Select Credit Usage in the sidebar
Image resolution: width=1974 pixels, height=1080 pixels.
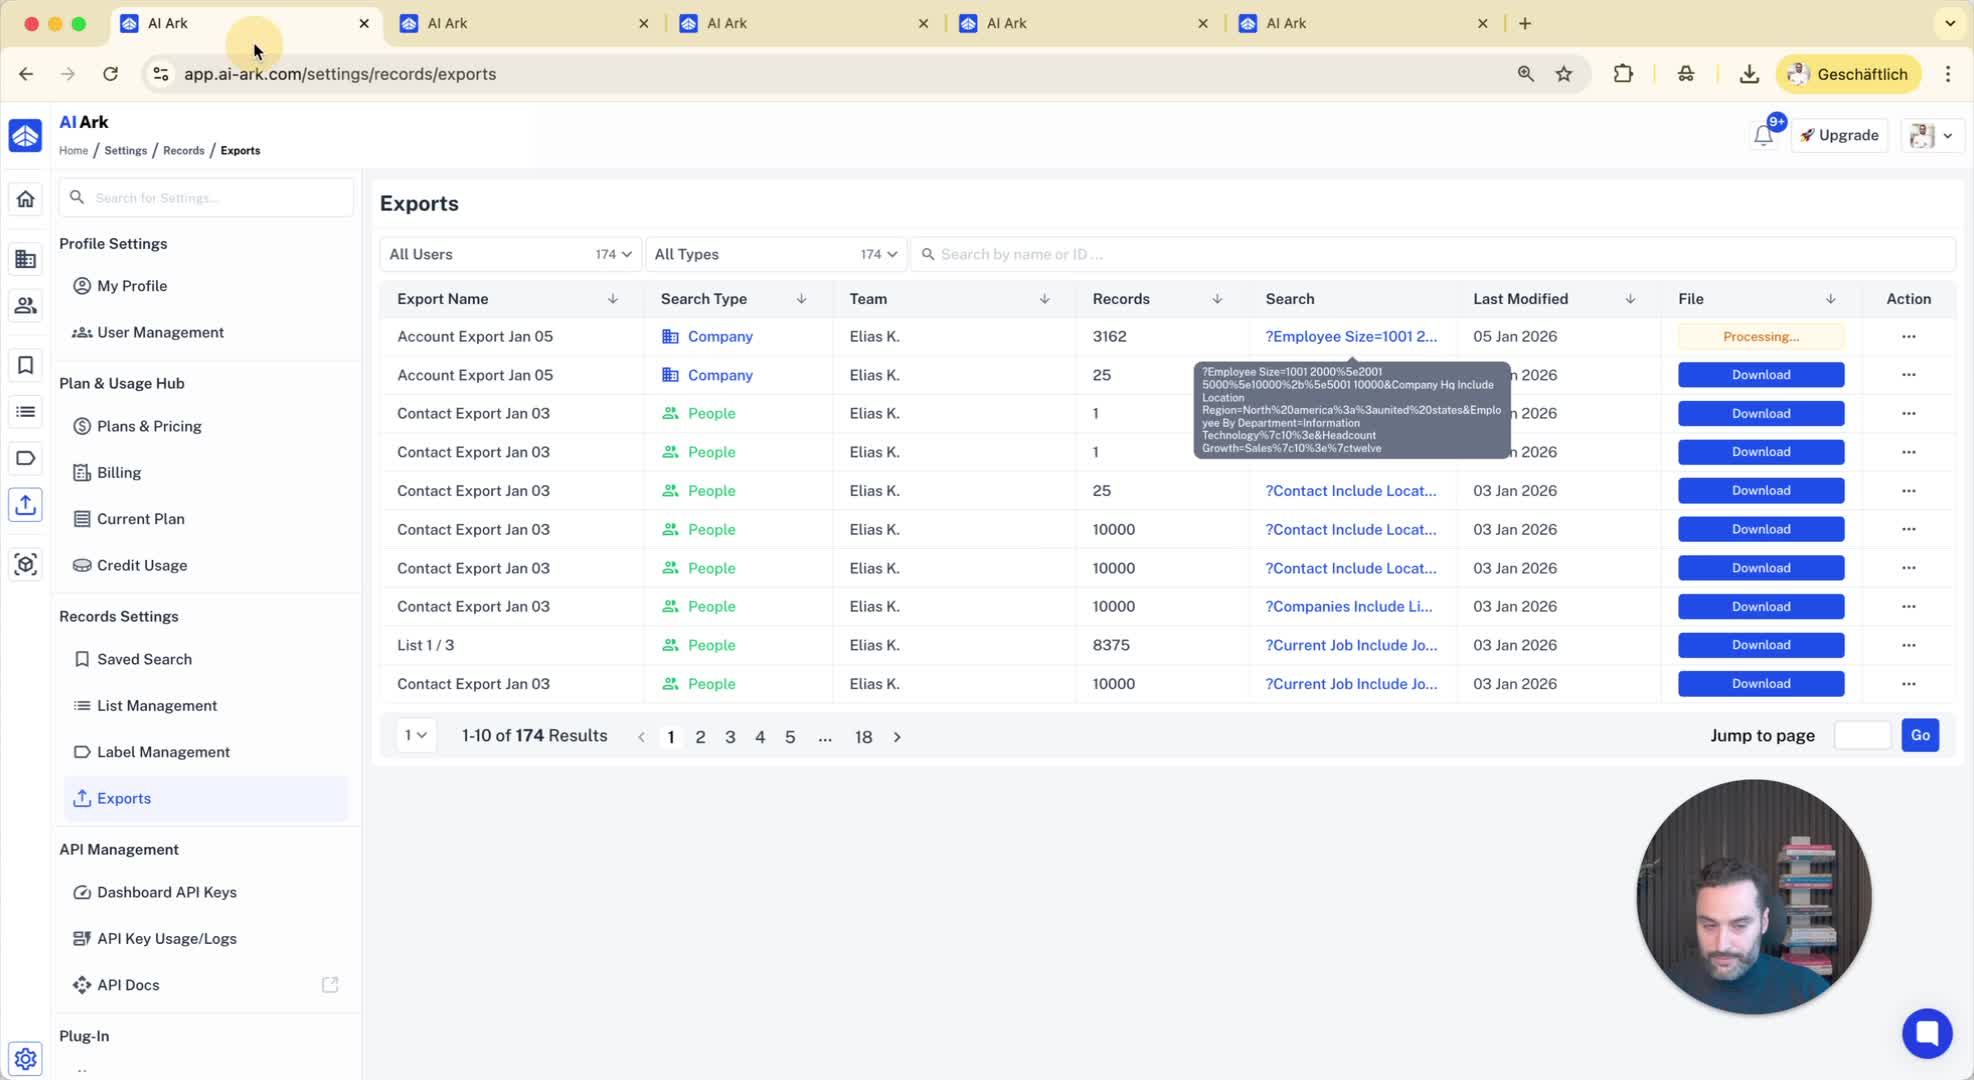click(x=141, y=565)
